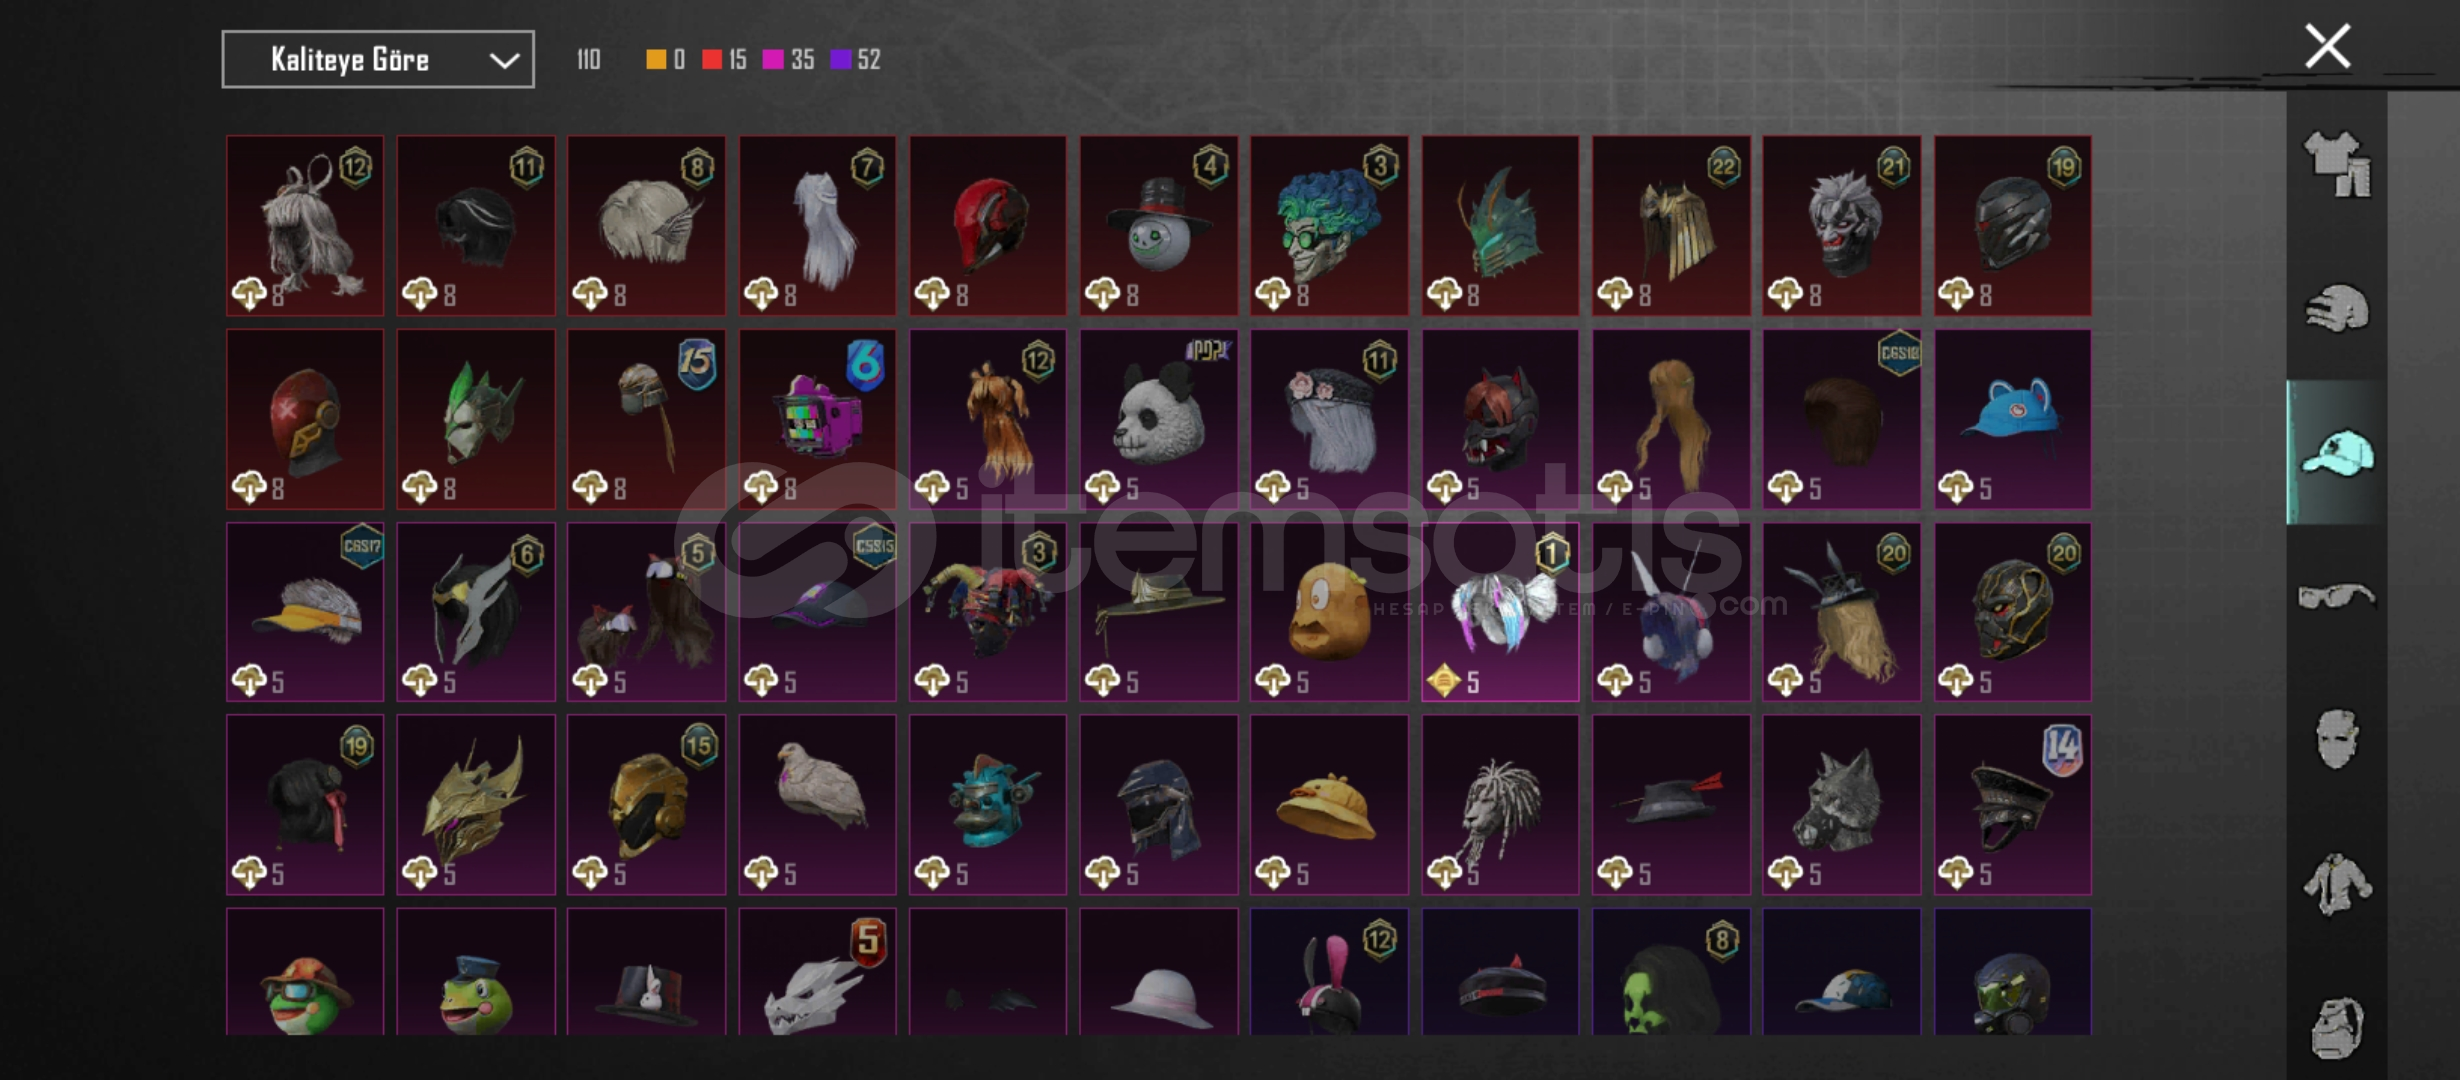This screenshot has height=1080, width=2460.
Task: Select the green-haired joker mask item
Action: (x=1329, y=226)
